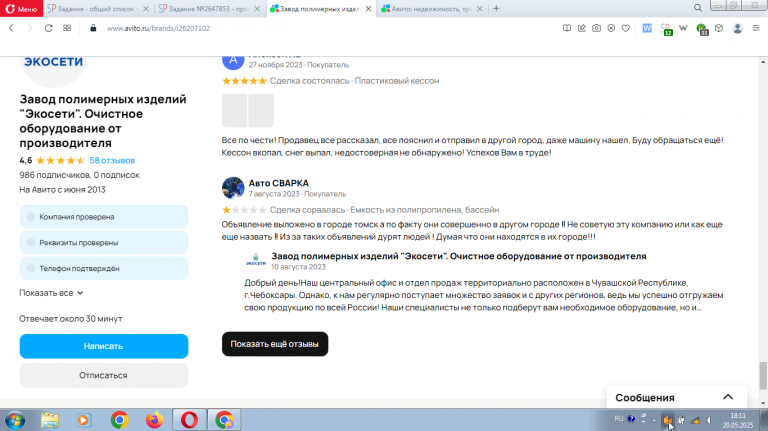Load more with Показать ещё отзывы
The width and height of the screenshot is (768, 431).
(275, 344)
